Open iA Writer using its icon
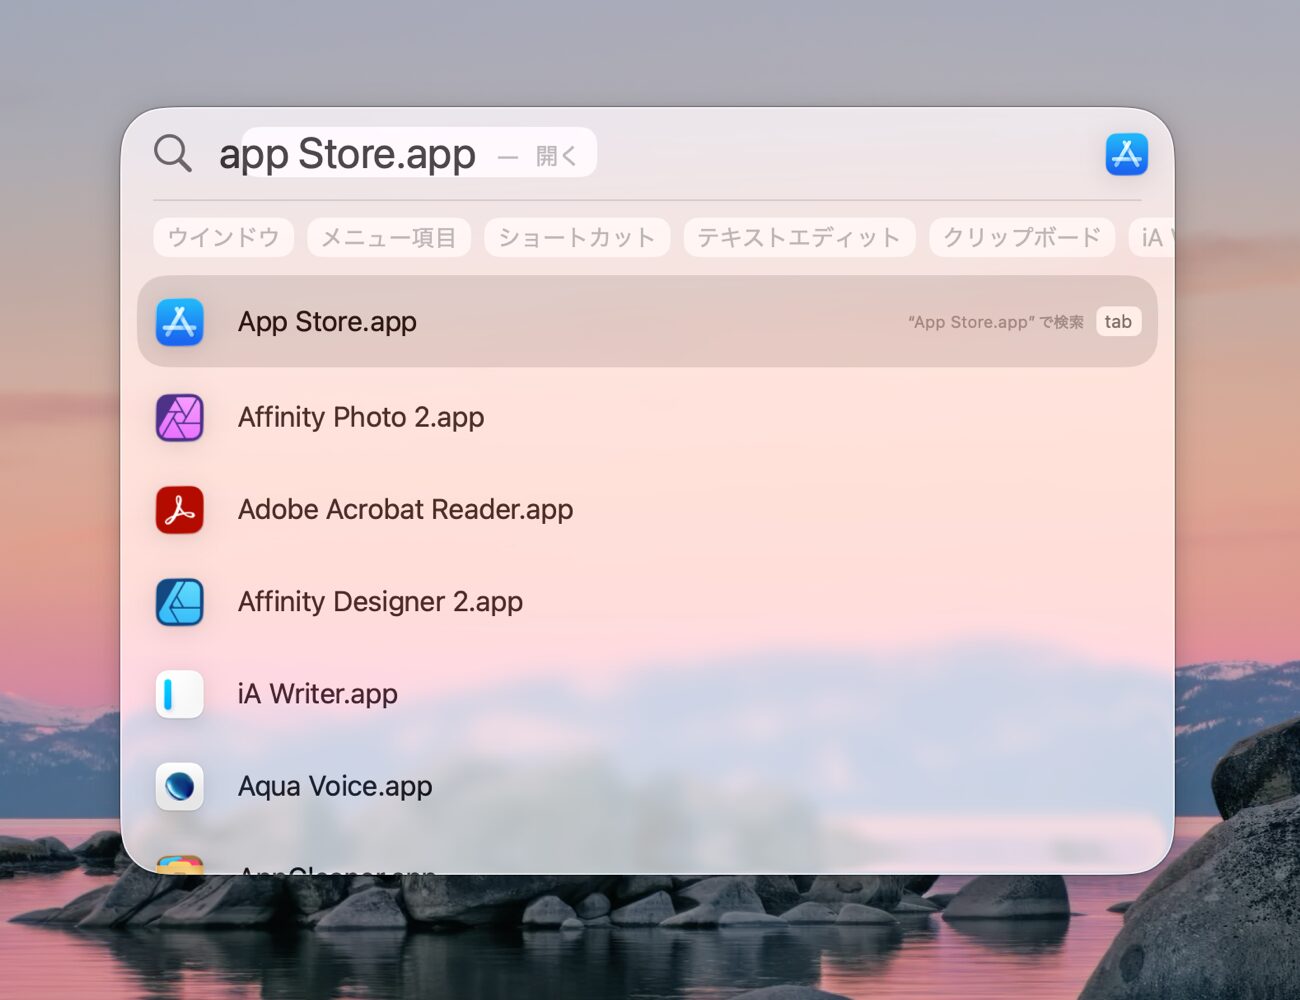 point(179,693)
